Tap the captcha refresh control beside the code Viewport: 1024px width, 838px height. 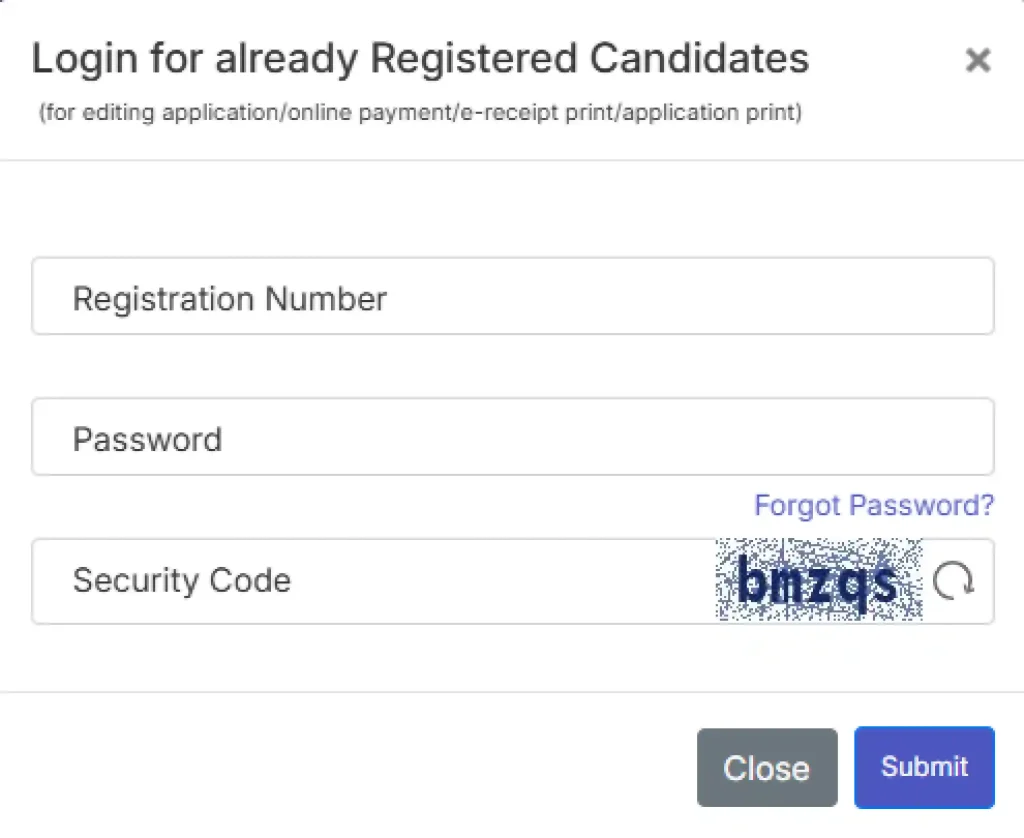tap(952, 581)
